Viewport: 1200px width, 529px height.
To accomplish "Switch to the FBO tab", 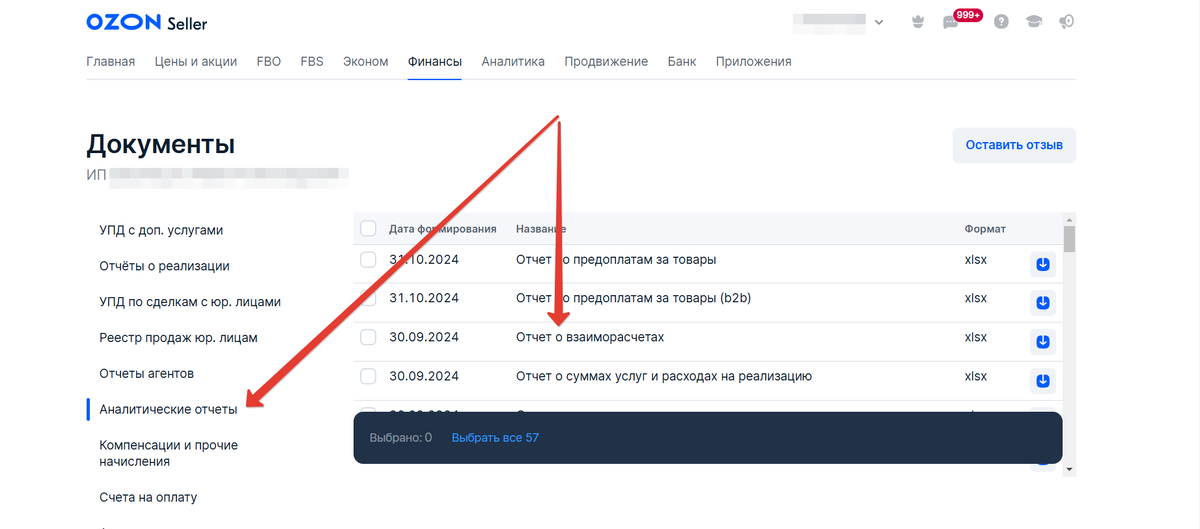I will [x=269, y=61].
